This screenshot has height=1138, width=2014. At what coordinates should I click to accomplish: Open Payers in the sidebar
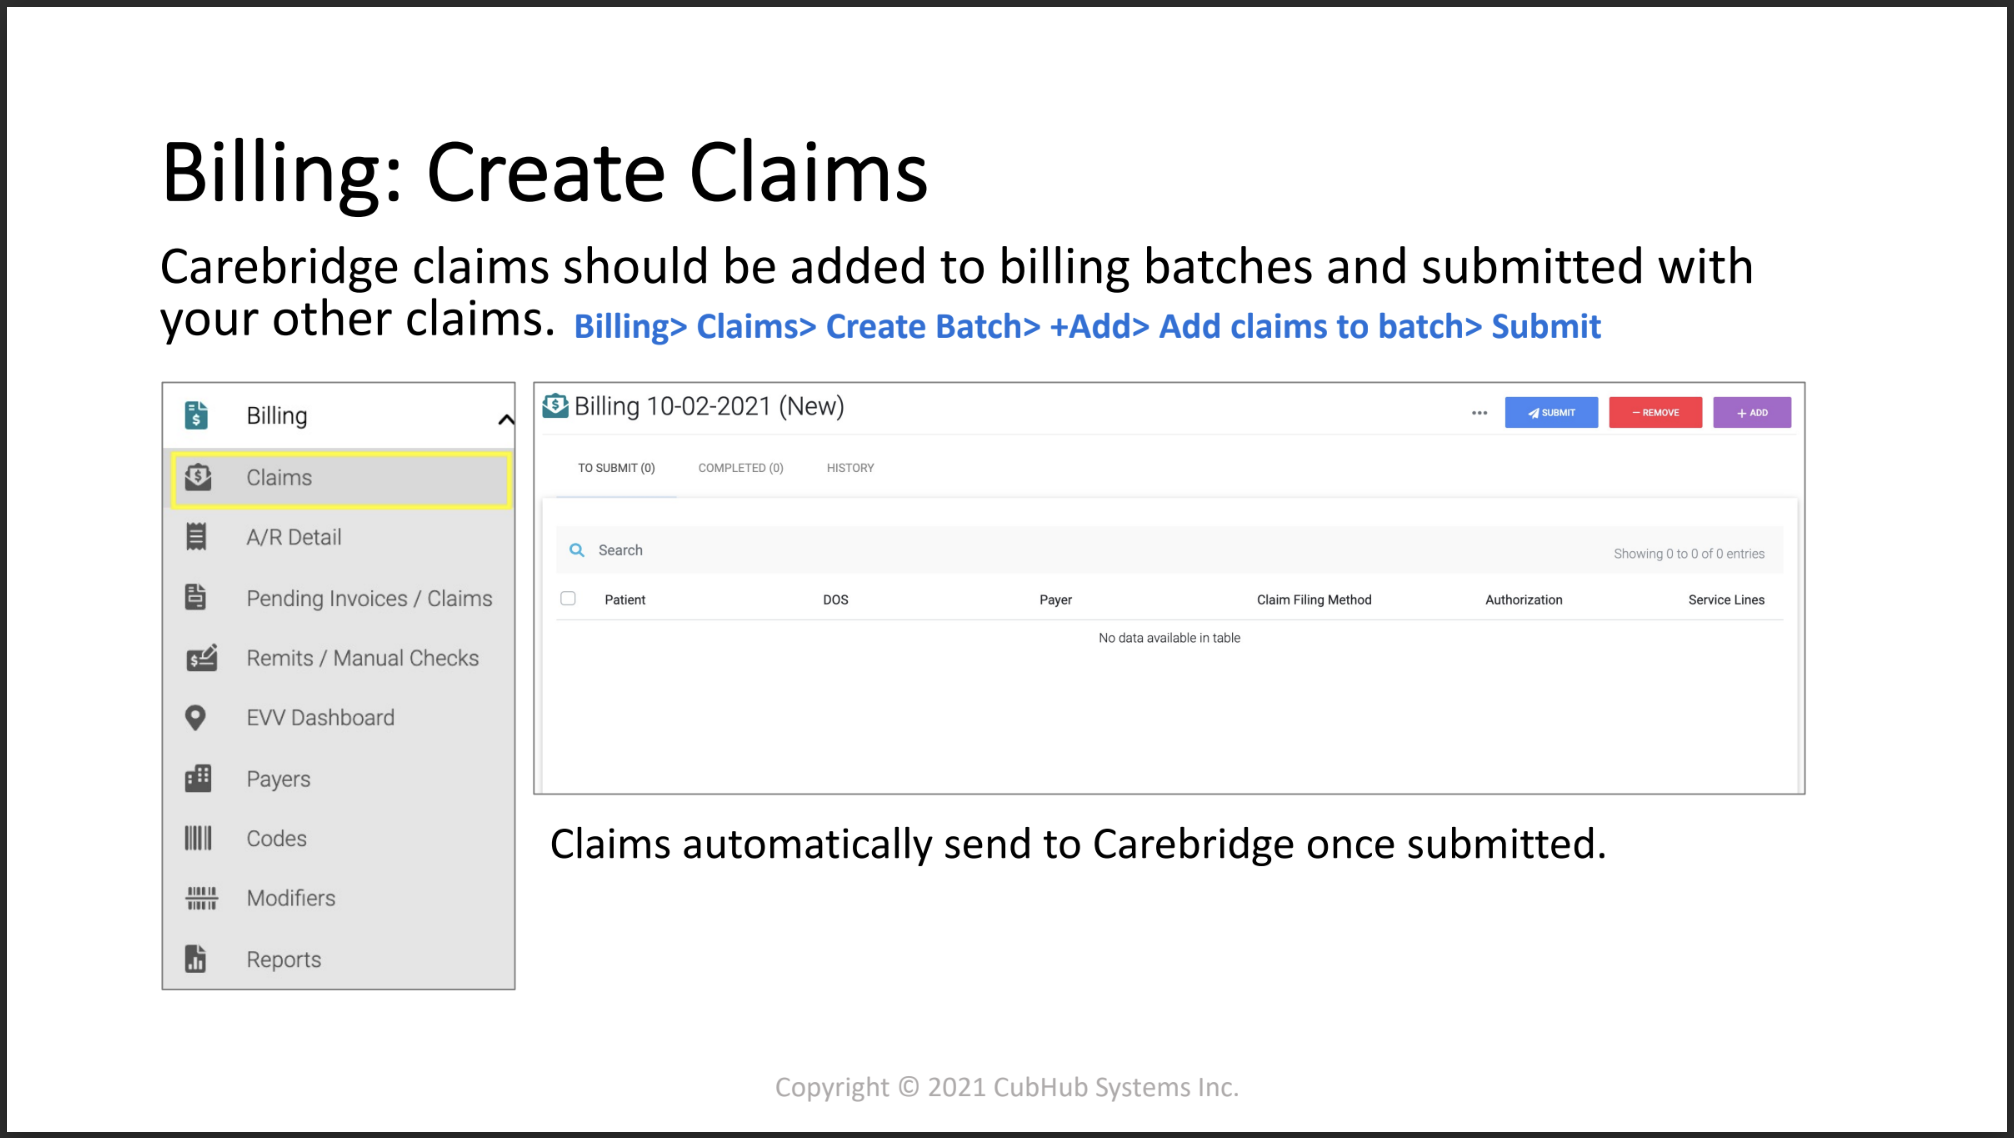(278, 779)
